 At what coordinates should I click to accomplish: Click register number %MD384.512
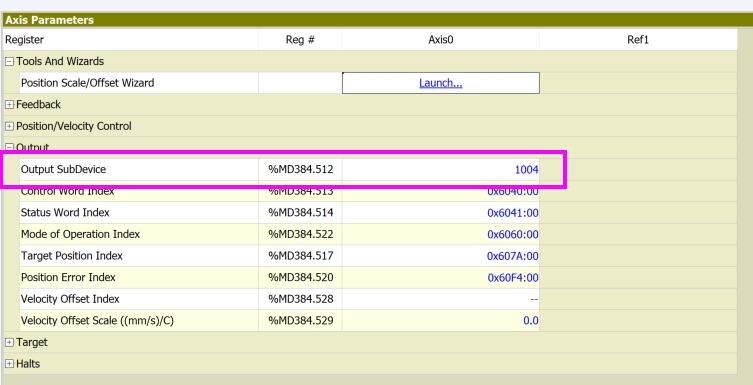coord(301,169)
